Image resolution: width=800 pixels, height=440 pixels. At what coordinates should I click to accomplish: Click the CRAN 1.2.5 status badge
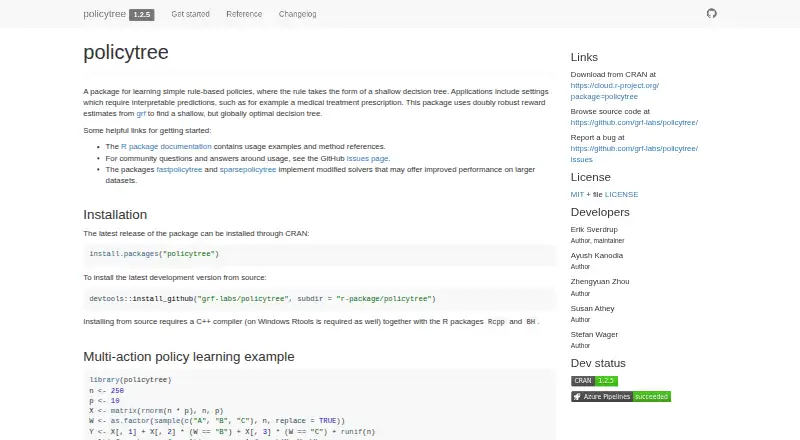[594, 381]
